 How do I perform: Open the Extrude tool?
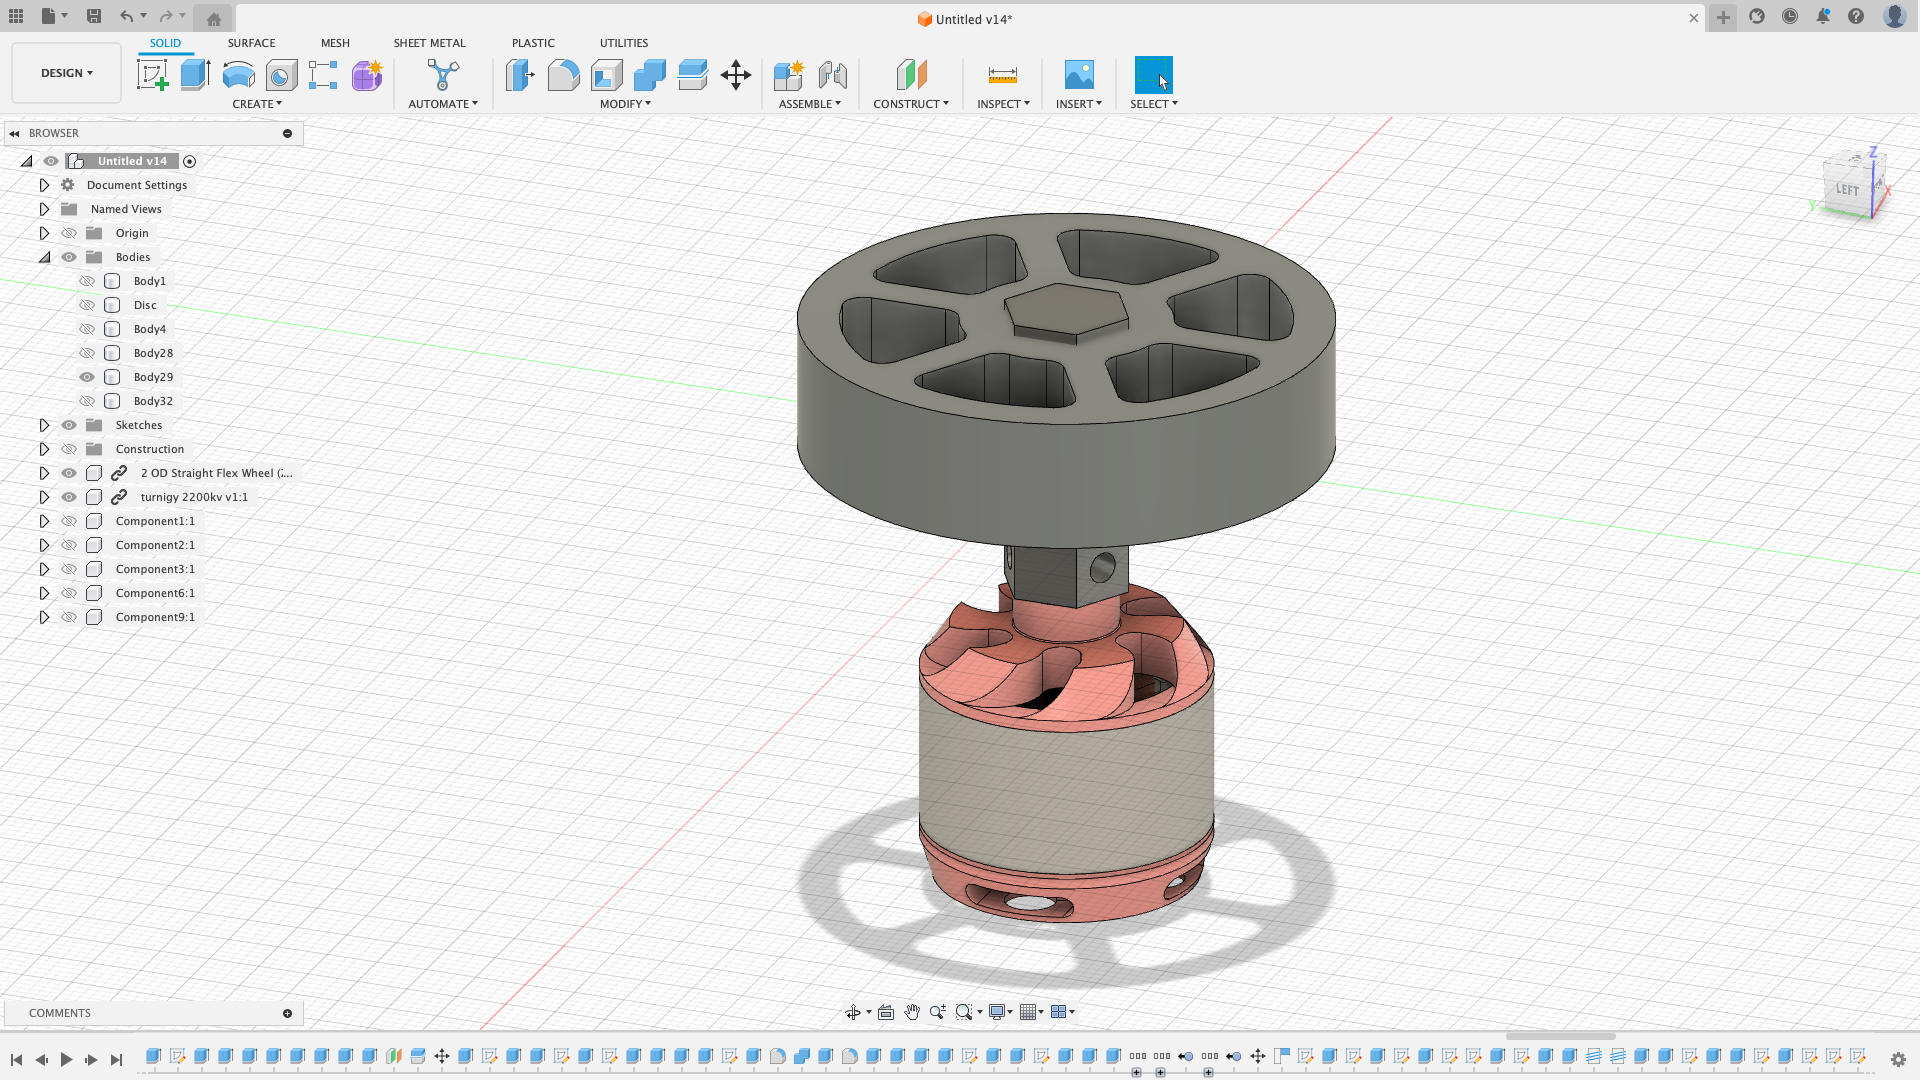point(194,75)
